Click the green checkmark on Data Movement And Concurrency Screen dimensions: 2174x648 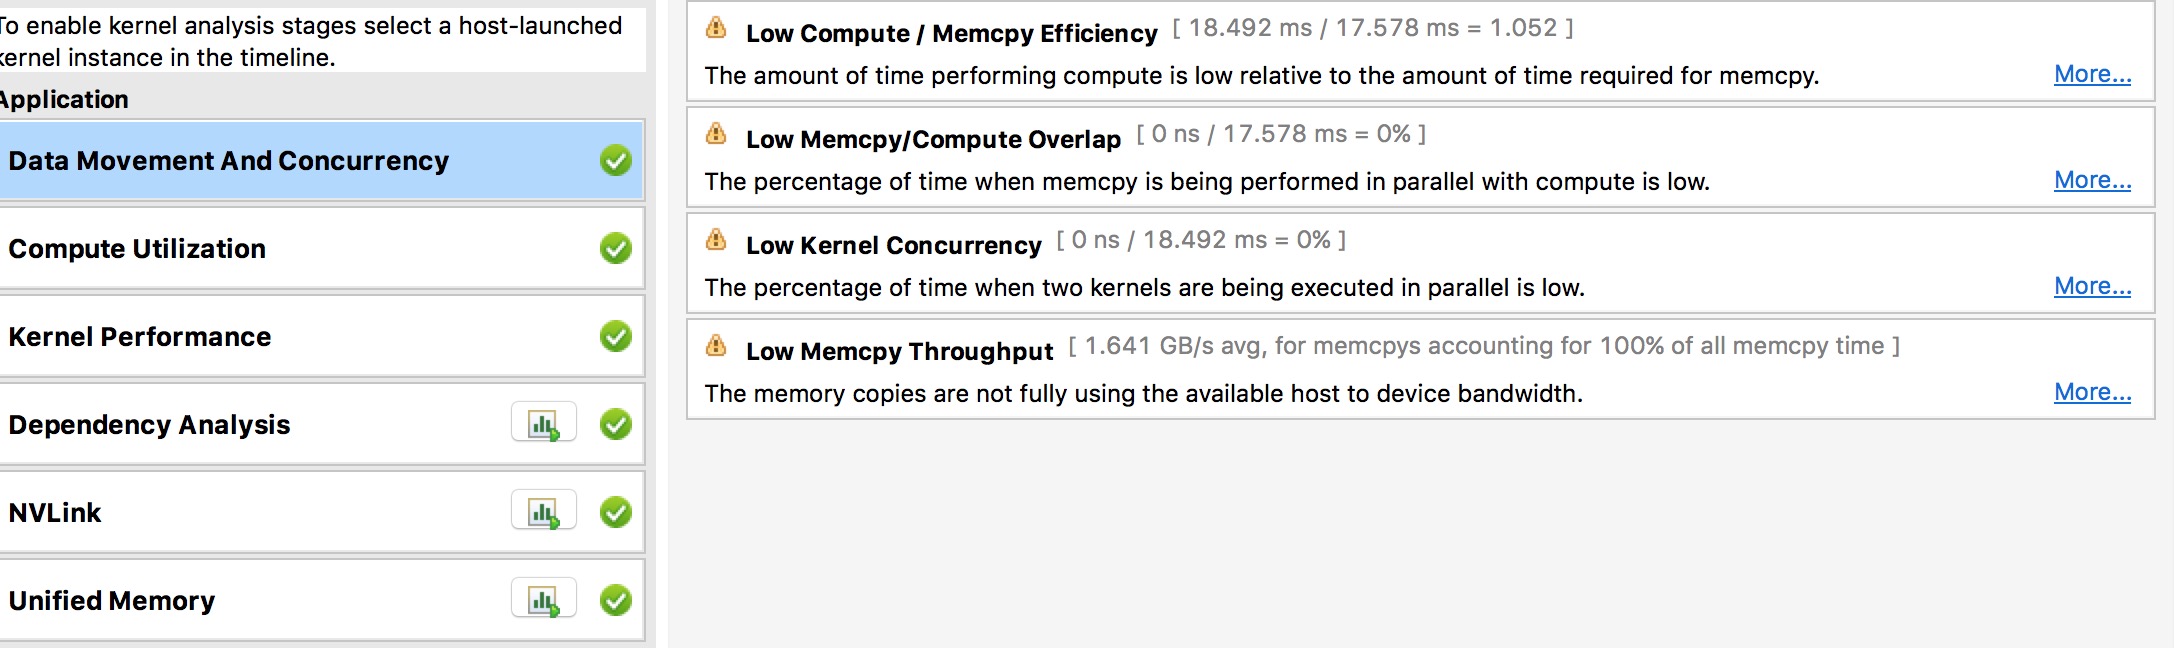616,160
